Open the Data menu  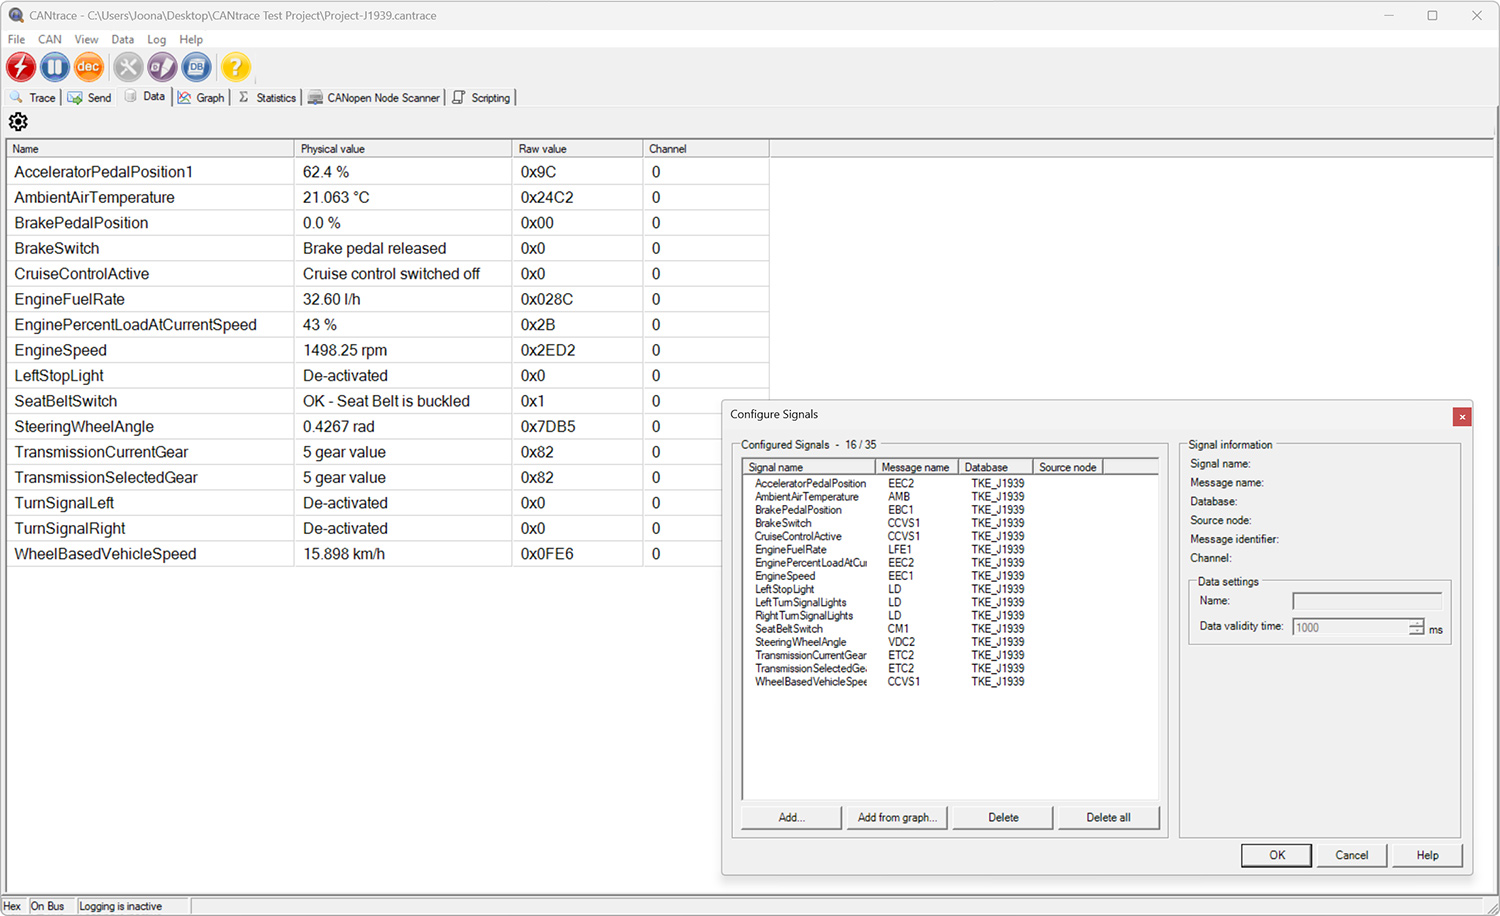point(122,39)
